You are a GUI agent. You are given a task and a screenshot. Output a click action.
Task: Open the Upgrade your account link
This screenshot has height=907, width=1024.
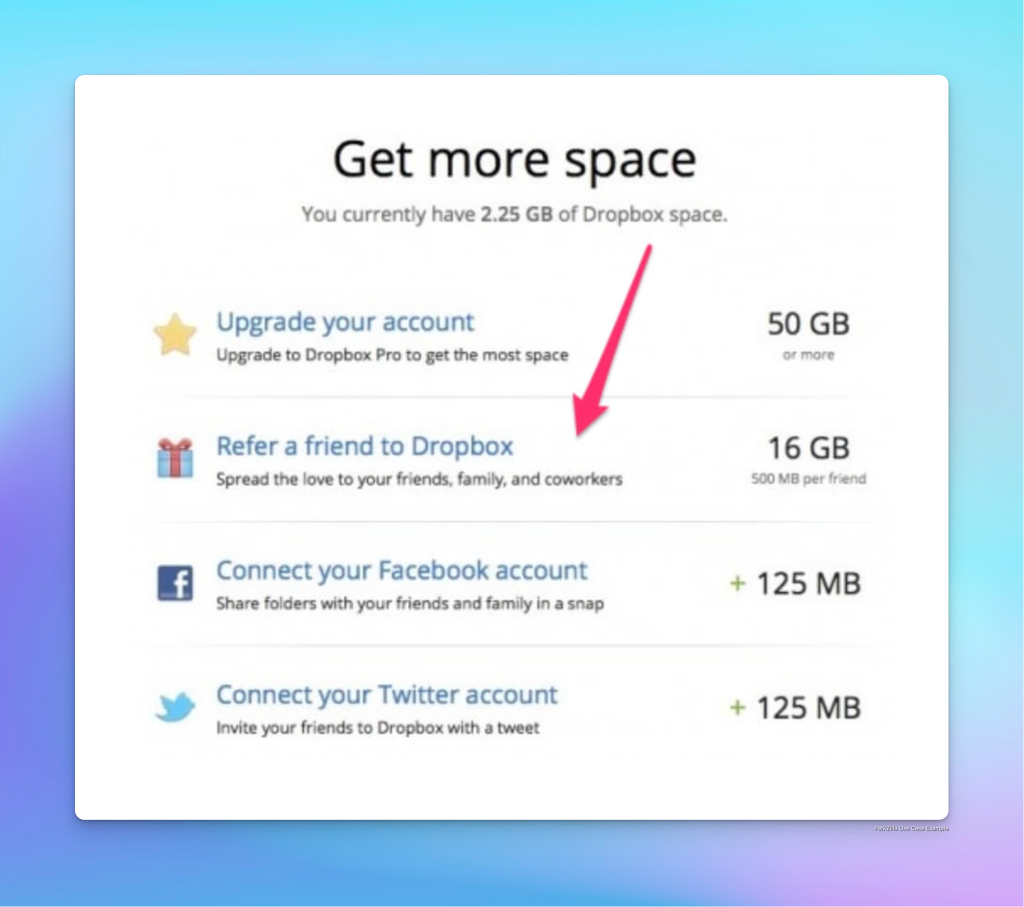[345, 322]
